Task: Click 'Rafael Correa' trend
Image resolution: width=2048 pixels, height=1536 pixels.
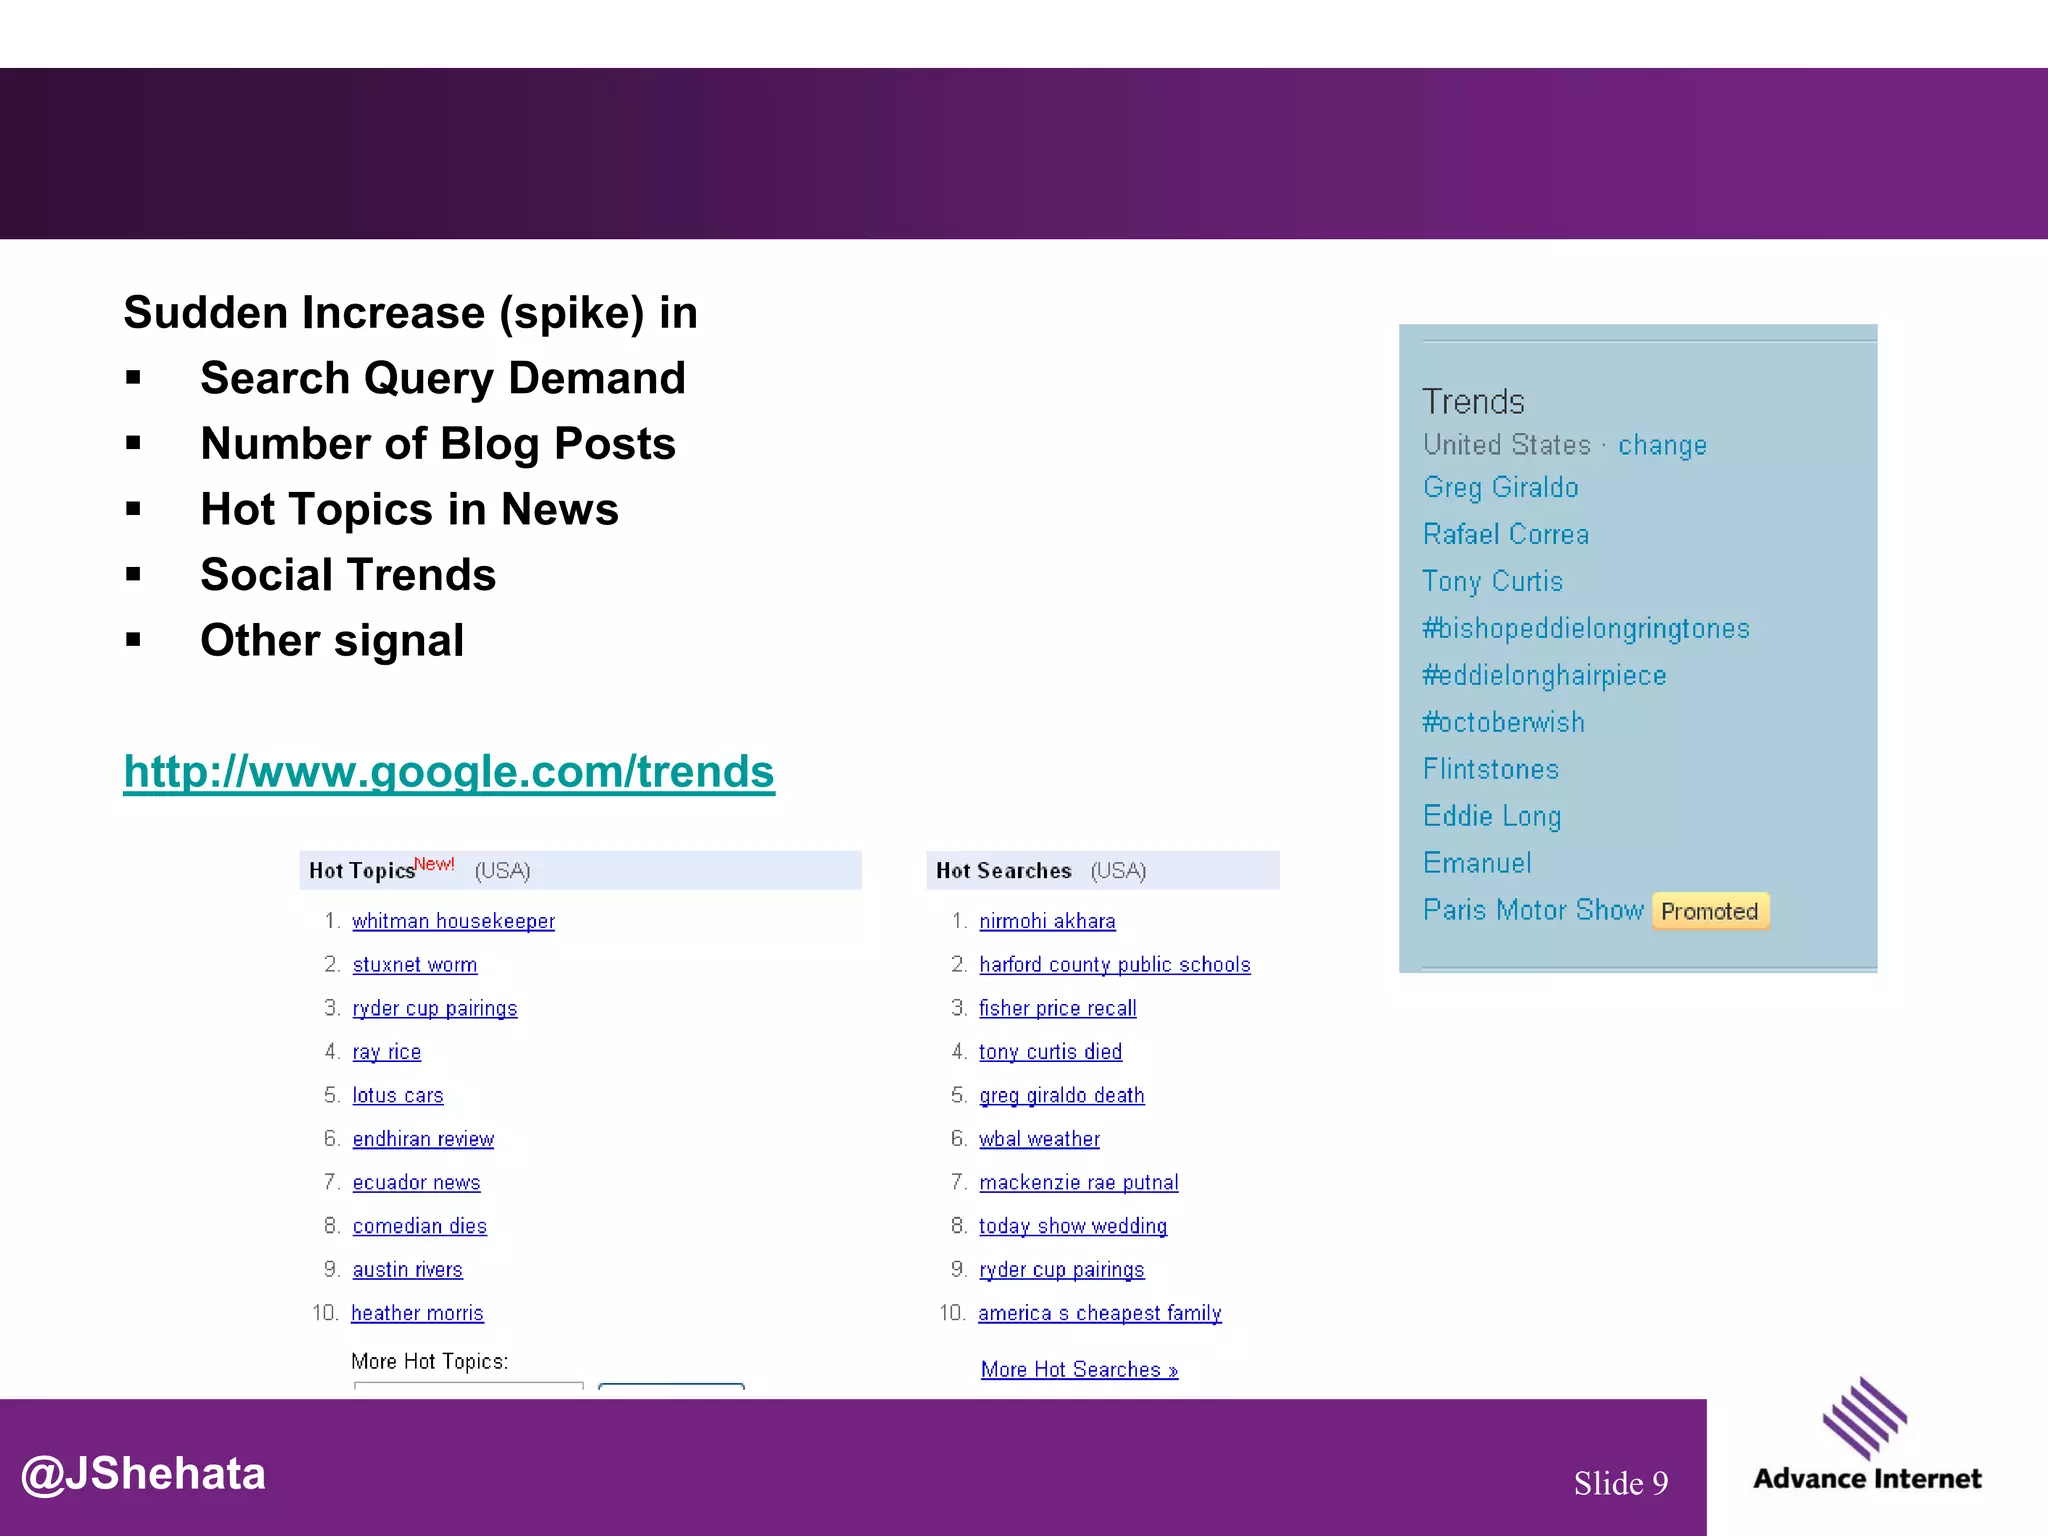Action: point(1506,534)
